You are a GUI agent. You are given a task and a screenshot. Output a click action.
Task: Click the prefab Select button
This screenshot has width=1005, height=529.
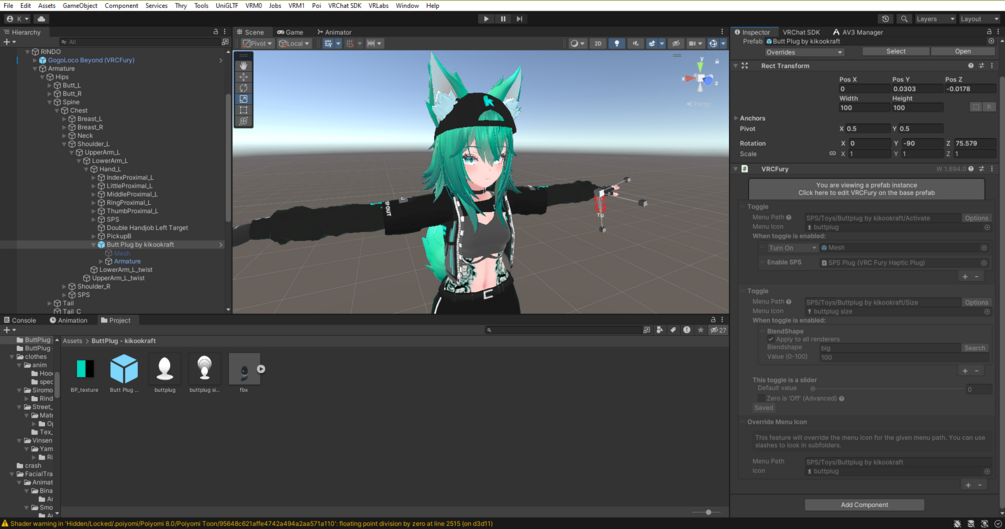[895, 51]
